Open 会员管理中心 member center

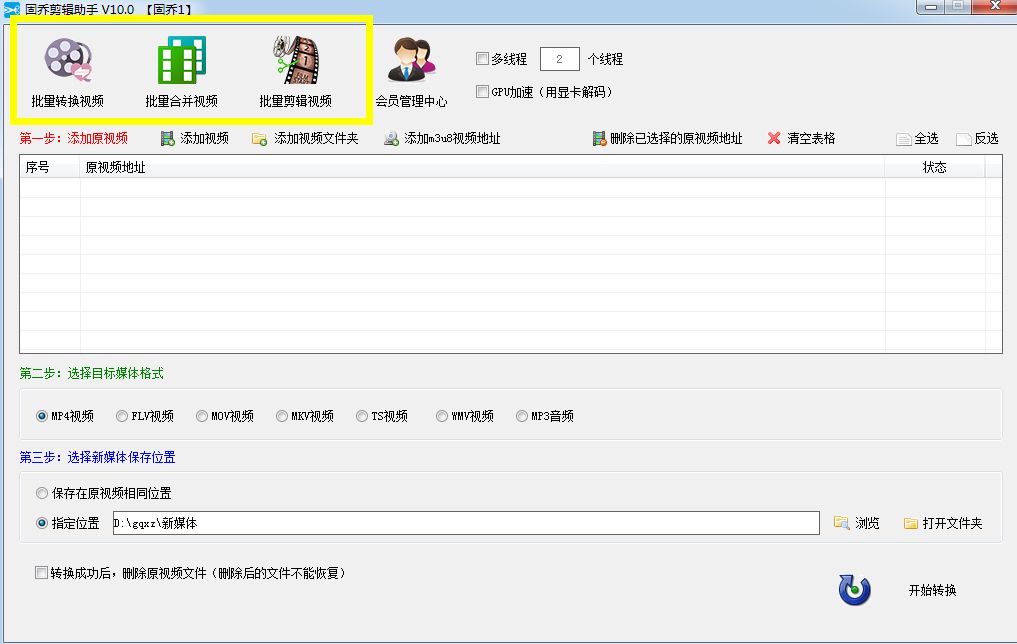(x=411, y=71)
